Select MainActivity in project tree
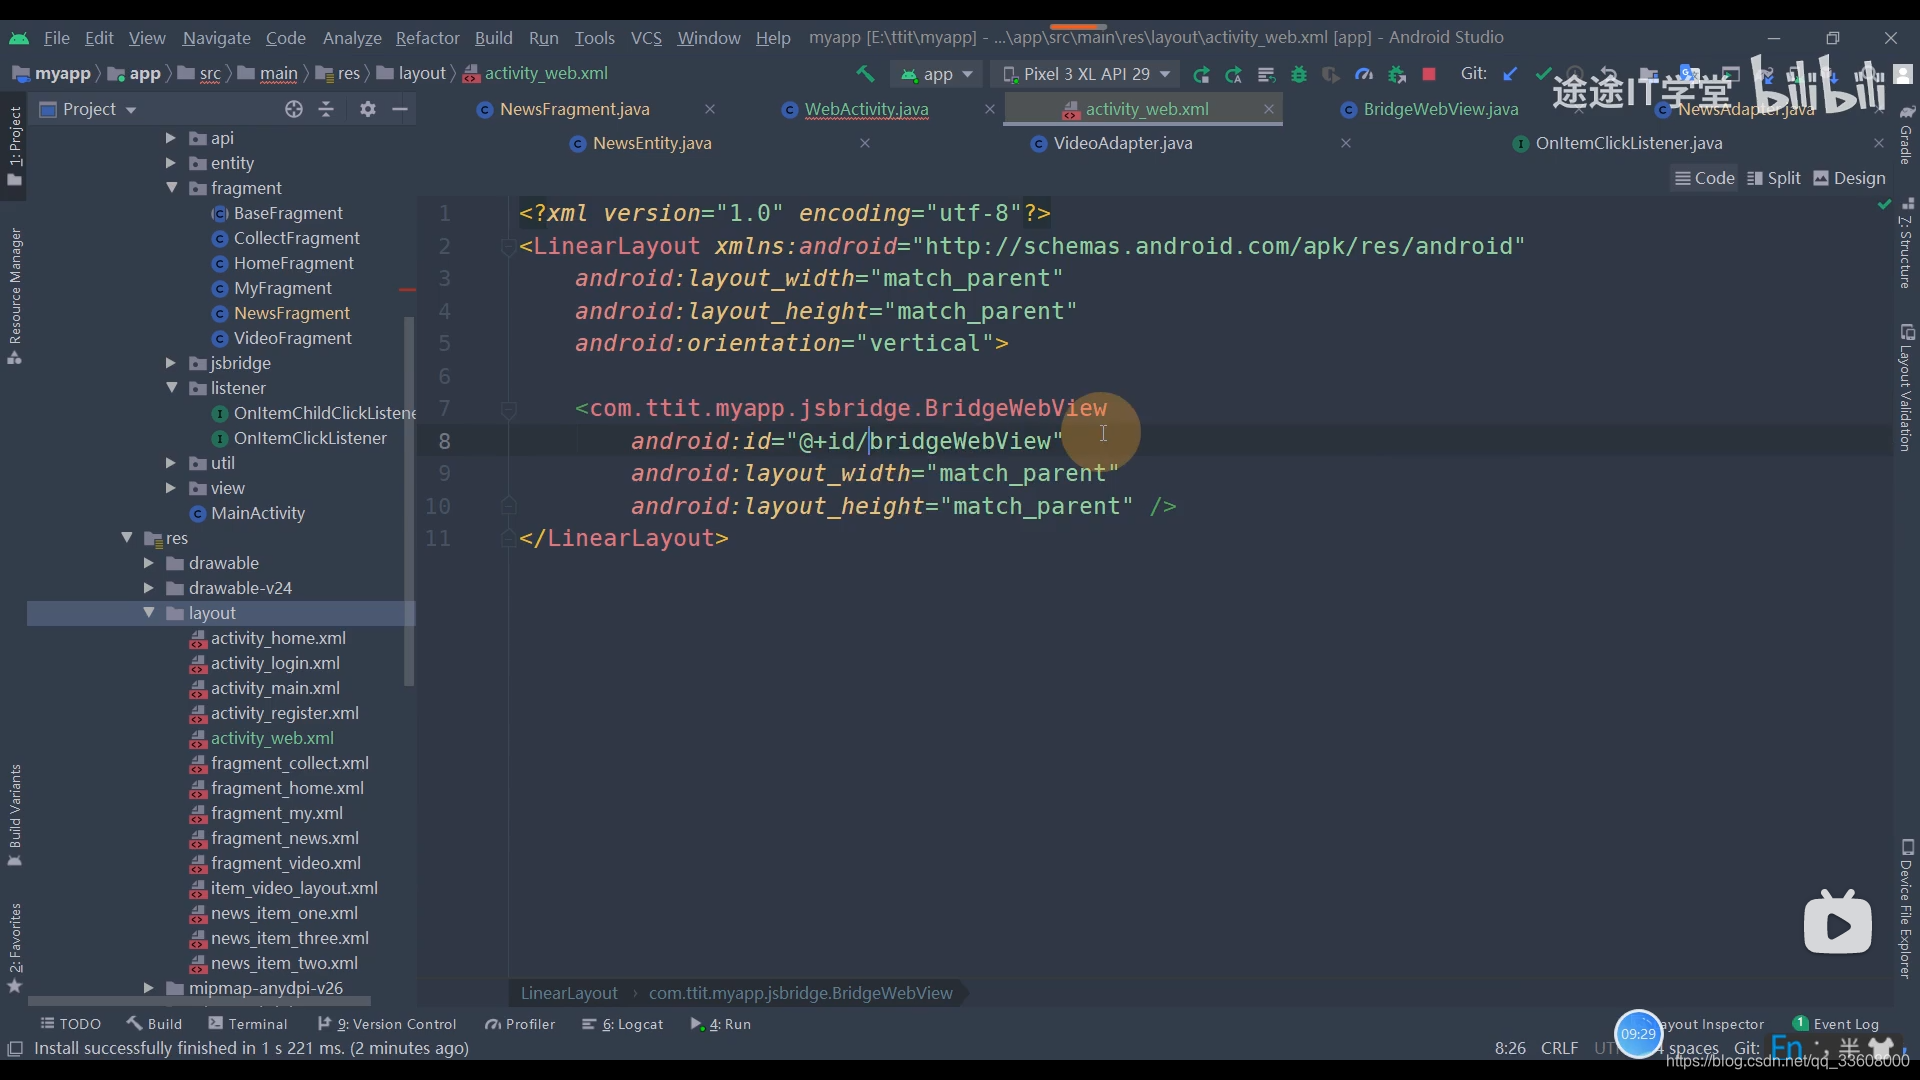 [x=257, y=513]
